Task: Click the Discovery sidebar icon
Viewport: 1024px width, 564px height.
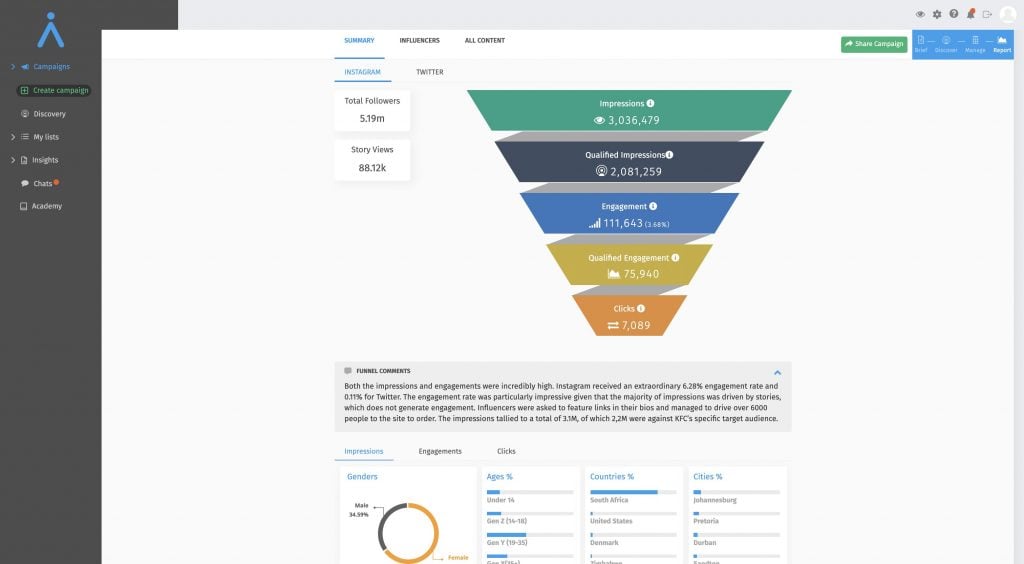Action: 25,114
